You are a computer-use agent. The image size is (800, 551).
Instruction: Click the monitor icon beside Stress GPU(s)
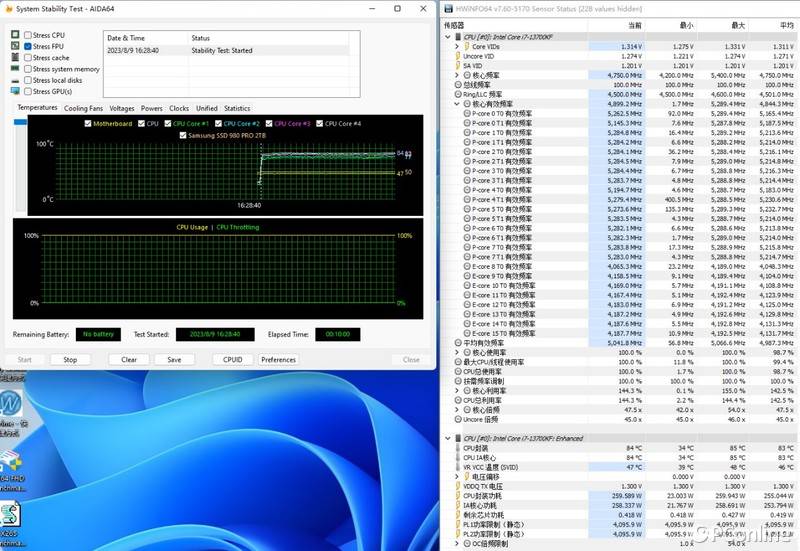coord(15,91)
